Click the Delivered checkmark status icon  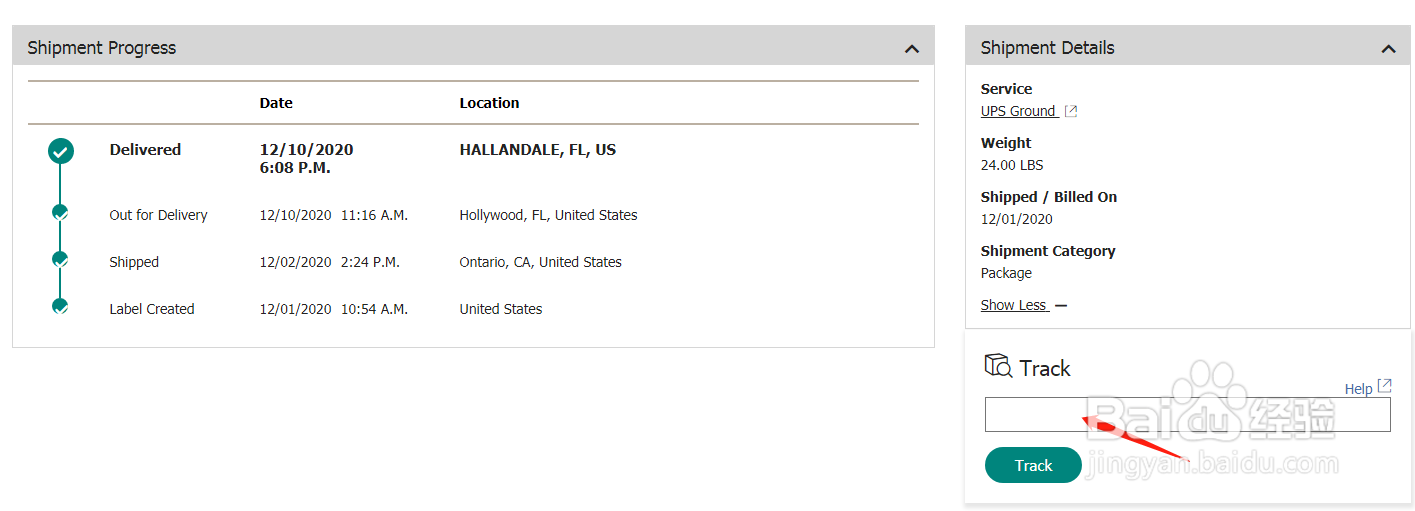[61, 151]
